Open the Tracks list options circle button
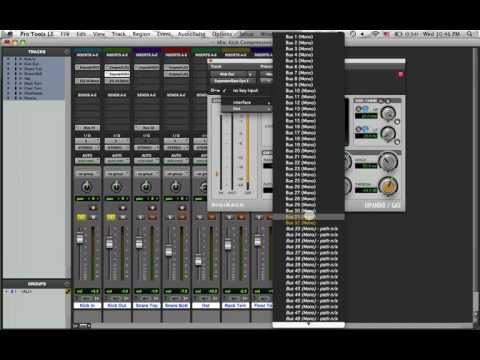This screenshot has width=480, height=360. [x=67, y=52]
